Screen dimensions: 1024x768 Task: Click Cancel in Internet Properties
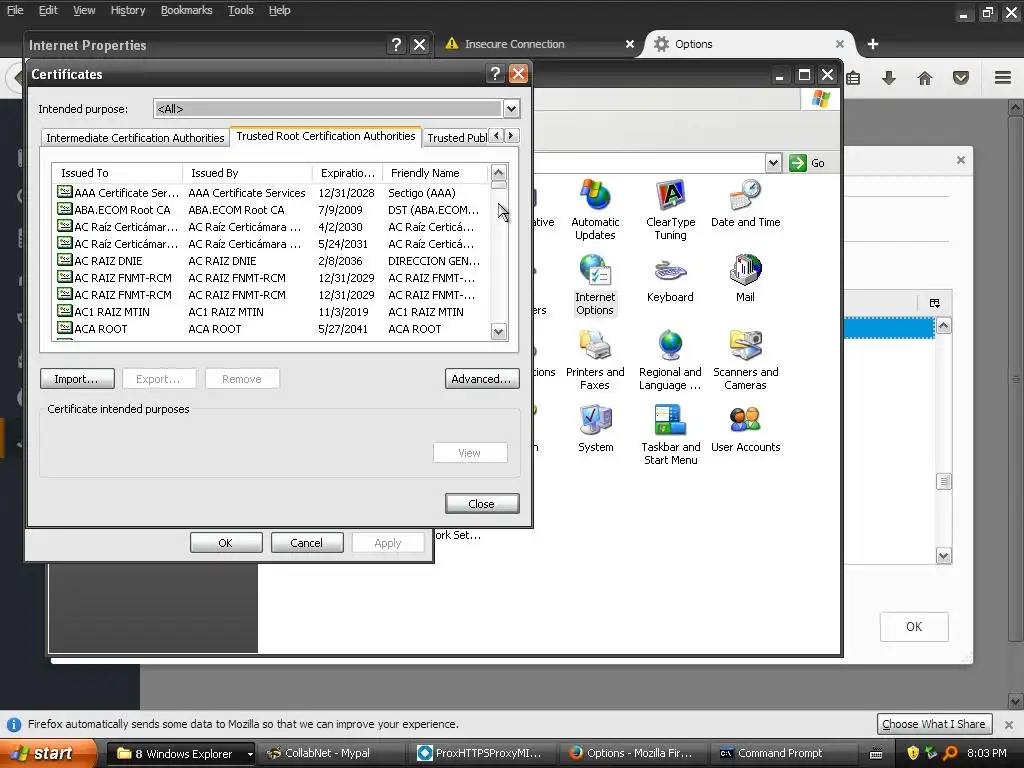click(x=306, y=543)
